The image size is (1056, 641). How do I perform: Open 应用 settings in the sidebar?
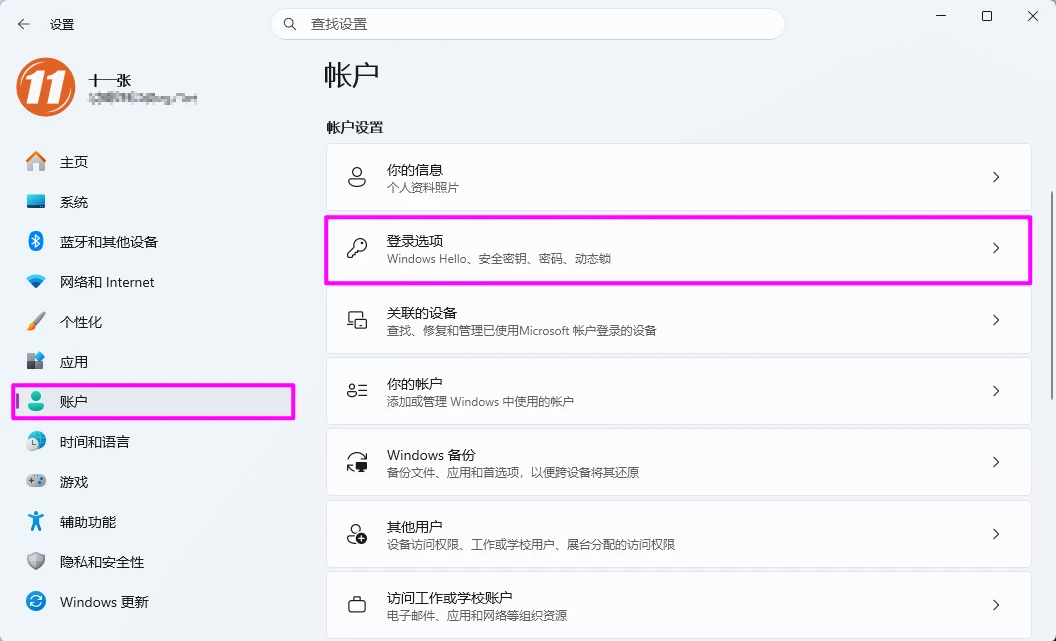tap(154, 362)
